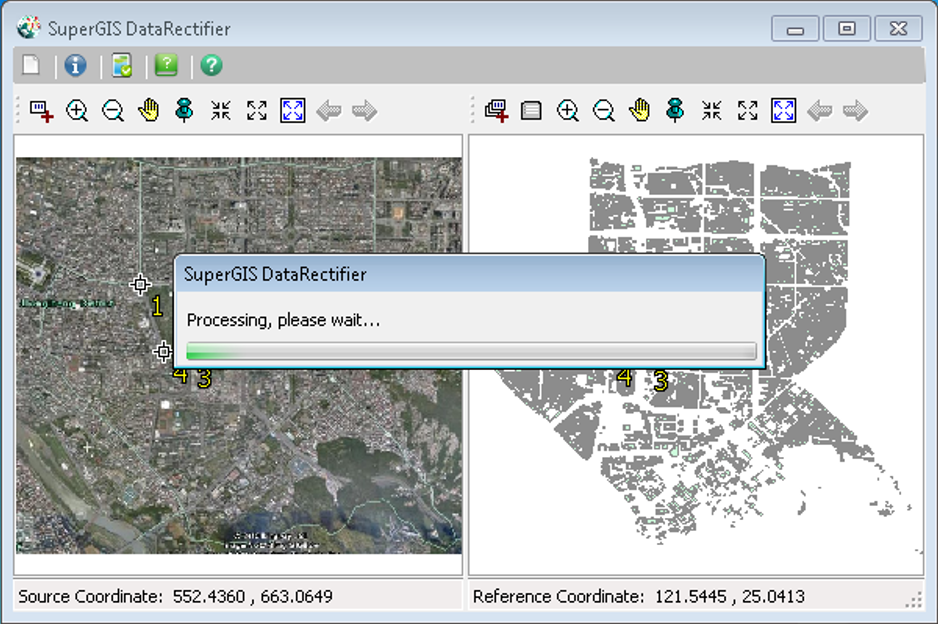Click the pushpin tool in reference toolbar
Viewport: 938px width, 624px height.
[x=675, y=111]
